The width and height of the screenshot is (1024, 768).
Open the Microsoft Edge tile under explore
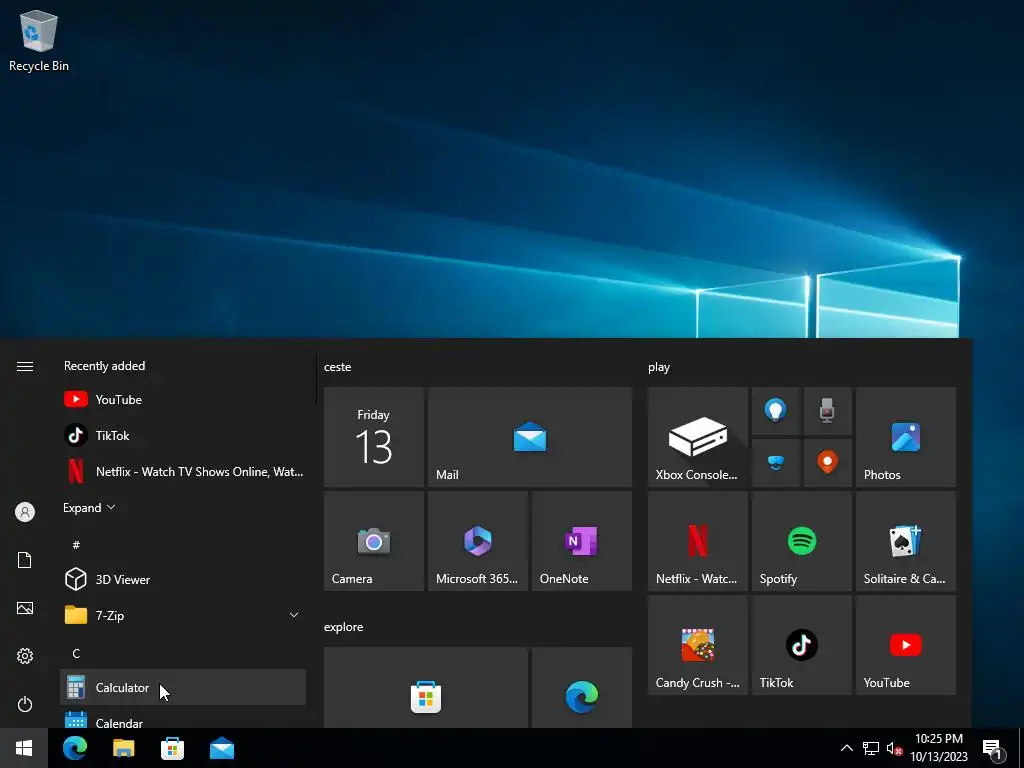582,687
